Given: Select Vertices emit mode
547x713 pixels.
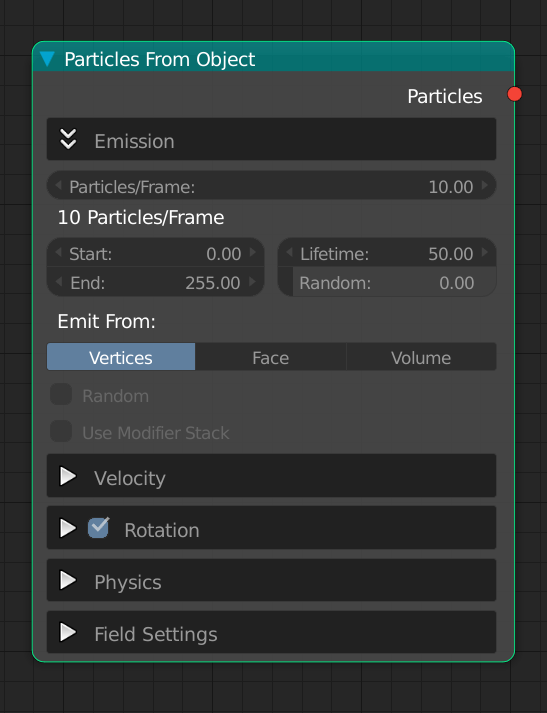Looking at the screenshot, I should 121,357.
